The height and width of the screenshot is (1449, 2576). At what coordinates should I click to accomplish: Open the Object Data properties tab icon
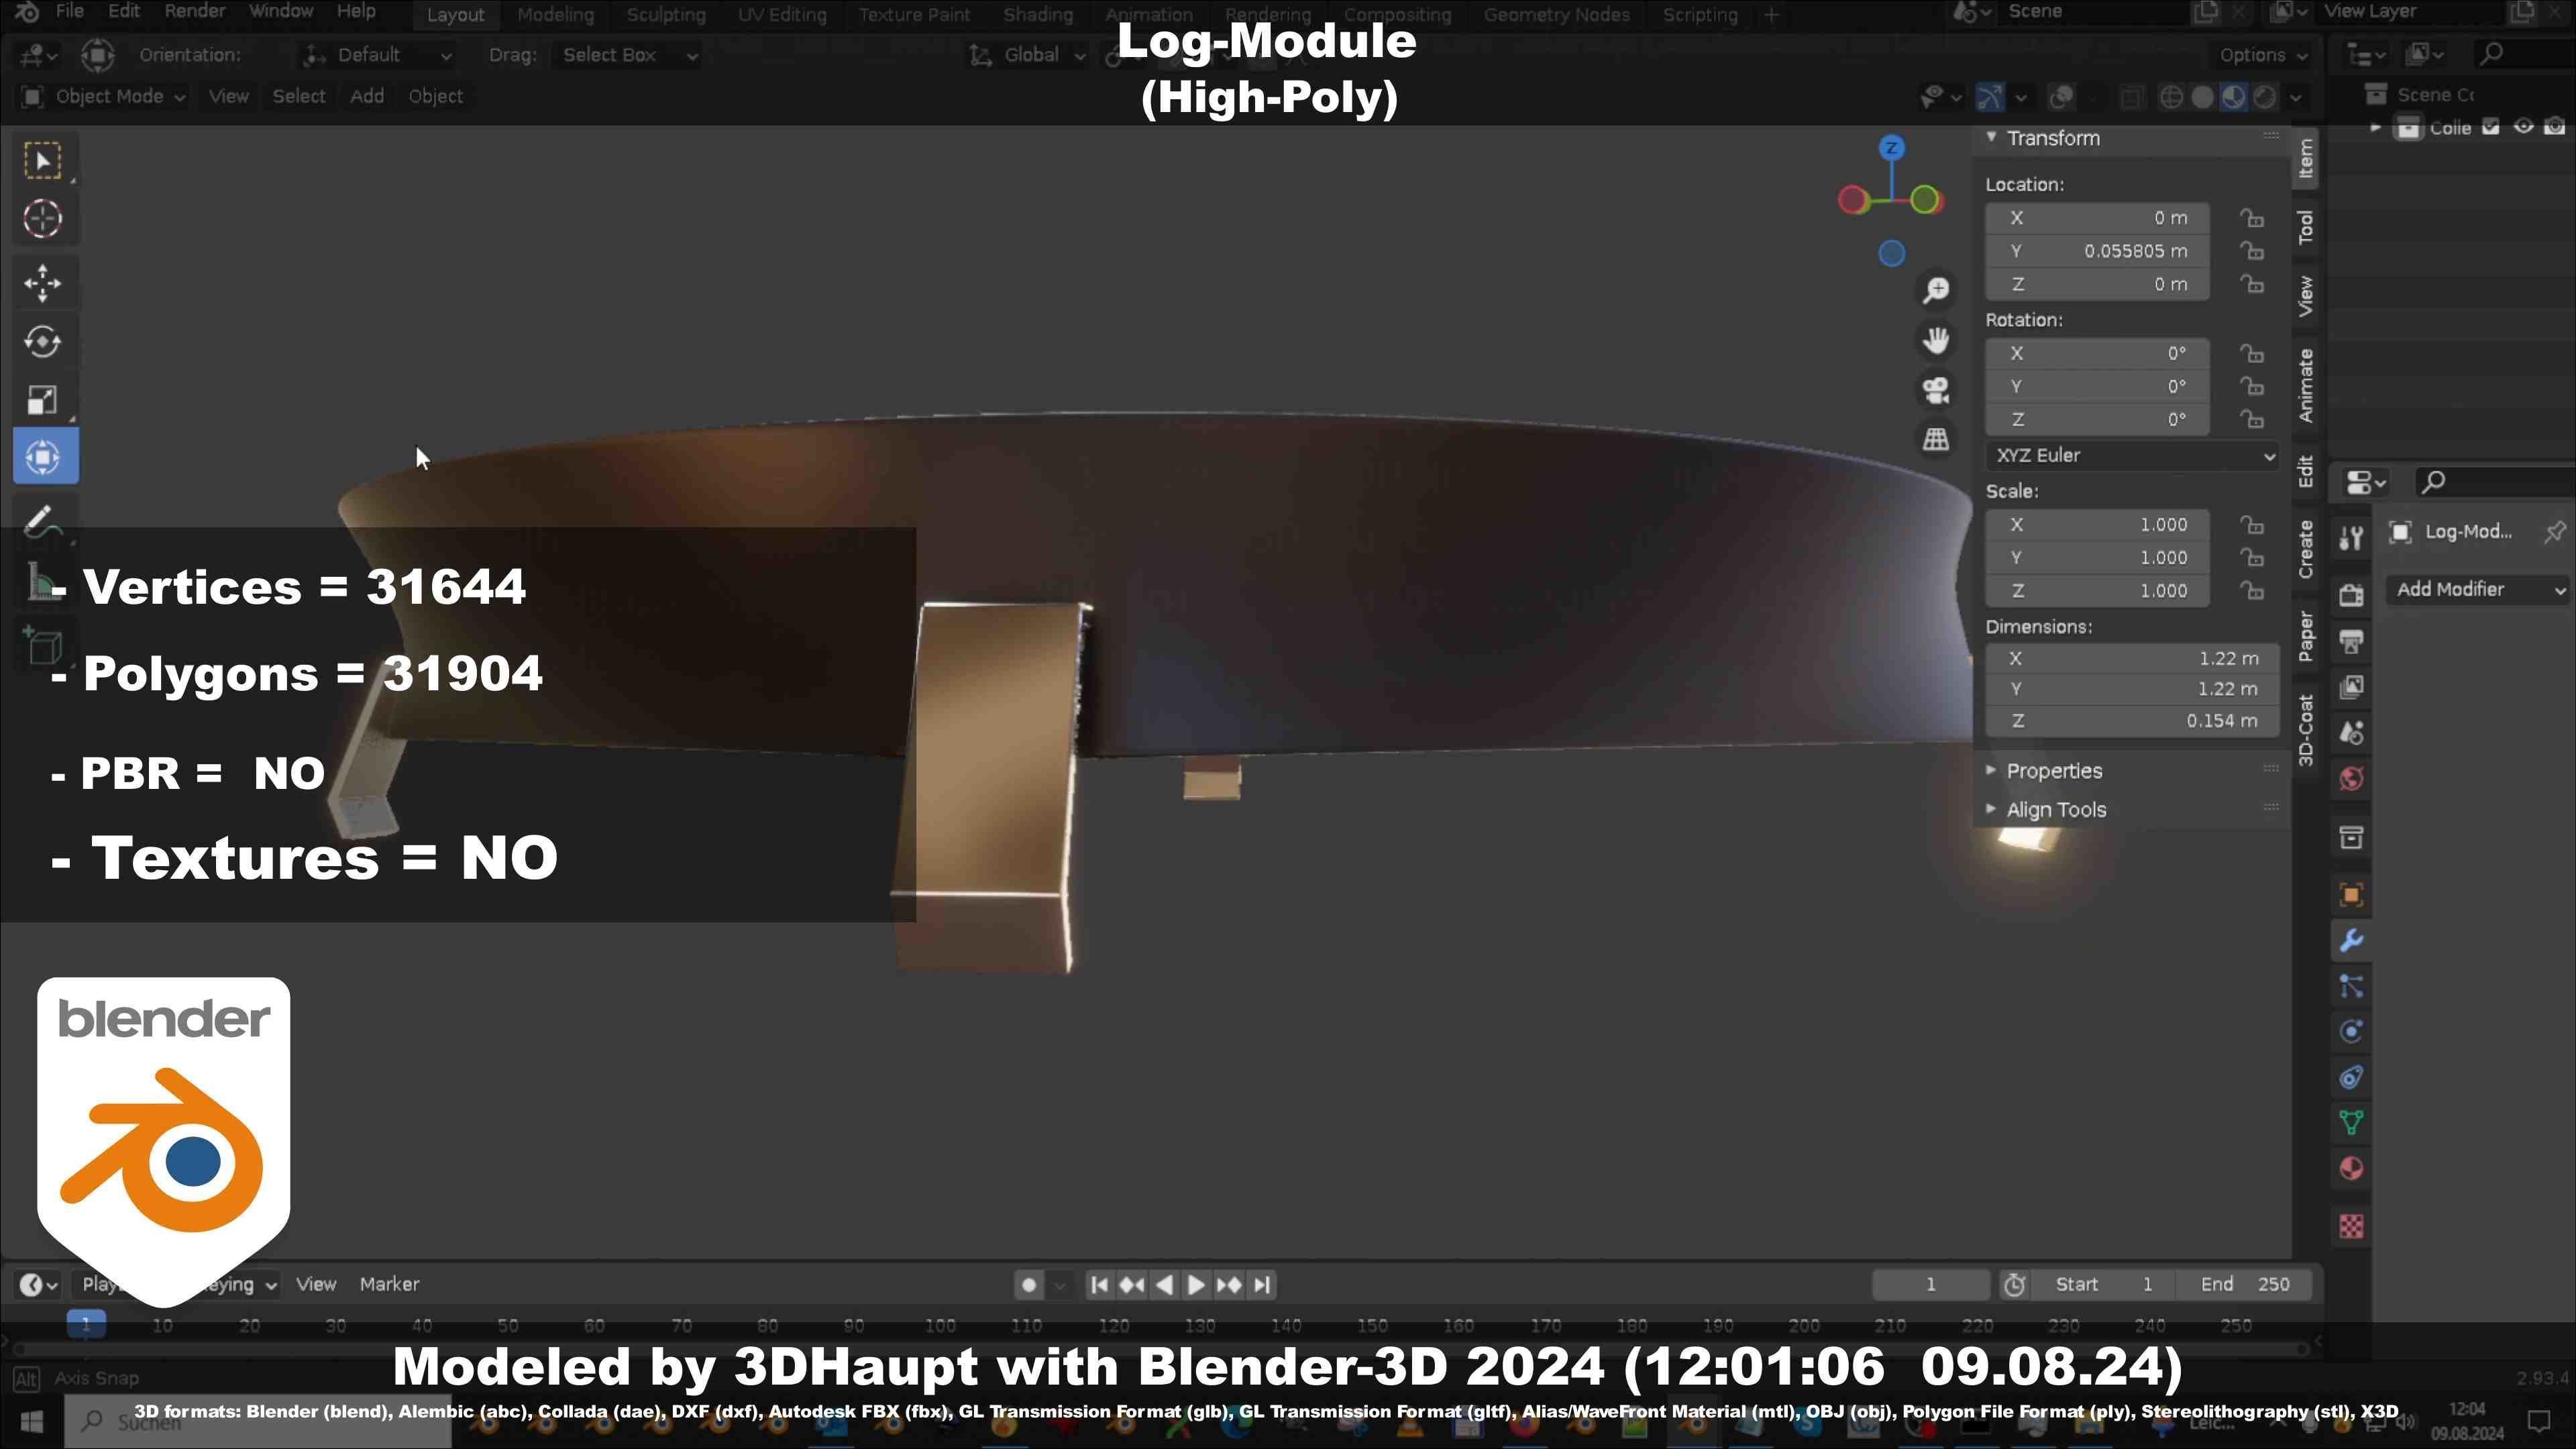pyautogui.click(x=2351, y=1123)
